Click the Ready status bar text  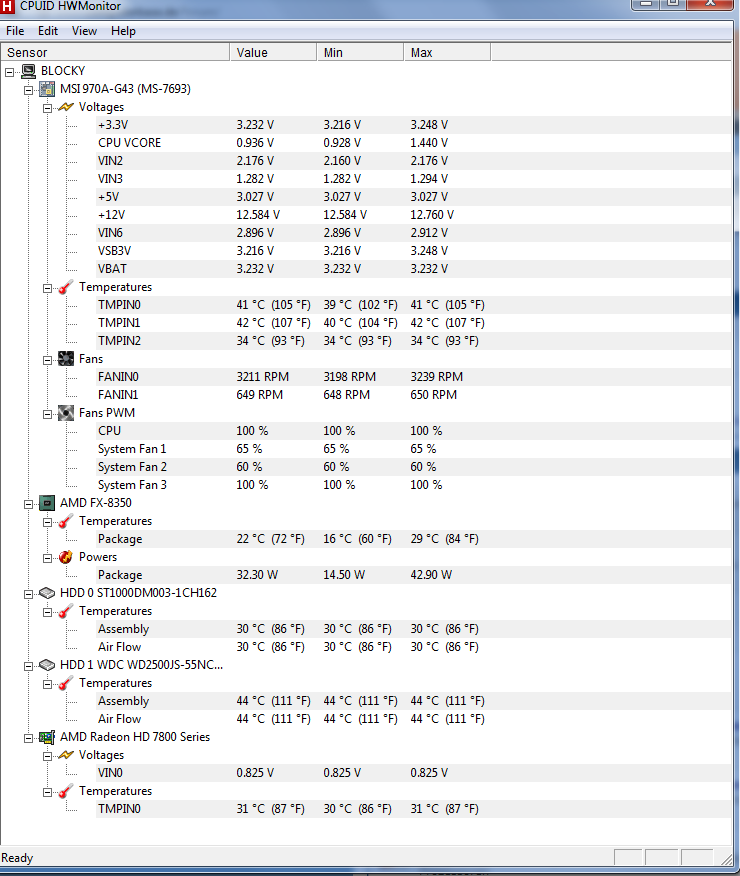17,858
